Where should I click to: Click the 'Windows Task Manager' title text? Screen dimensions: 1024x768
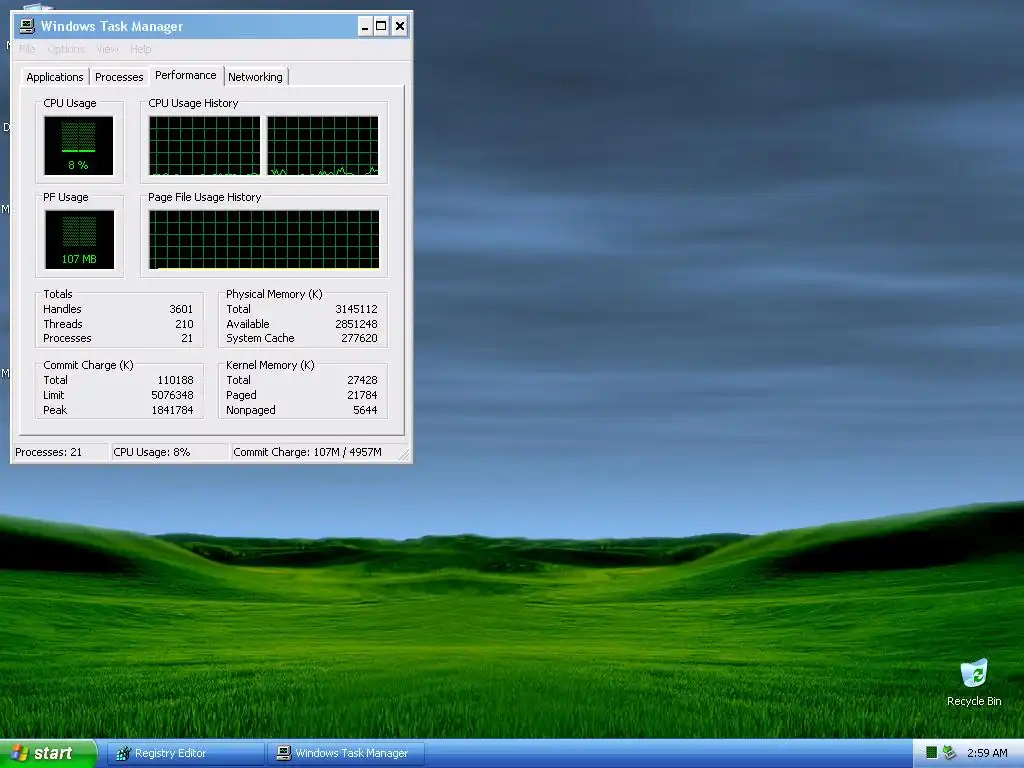(112, 26)
